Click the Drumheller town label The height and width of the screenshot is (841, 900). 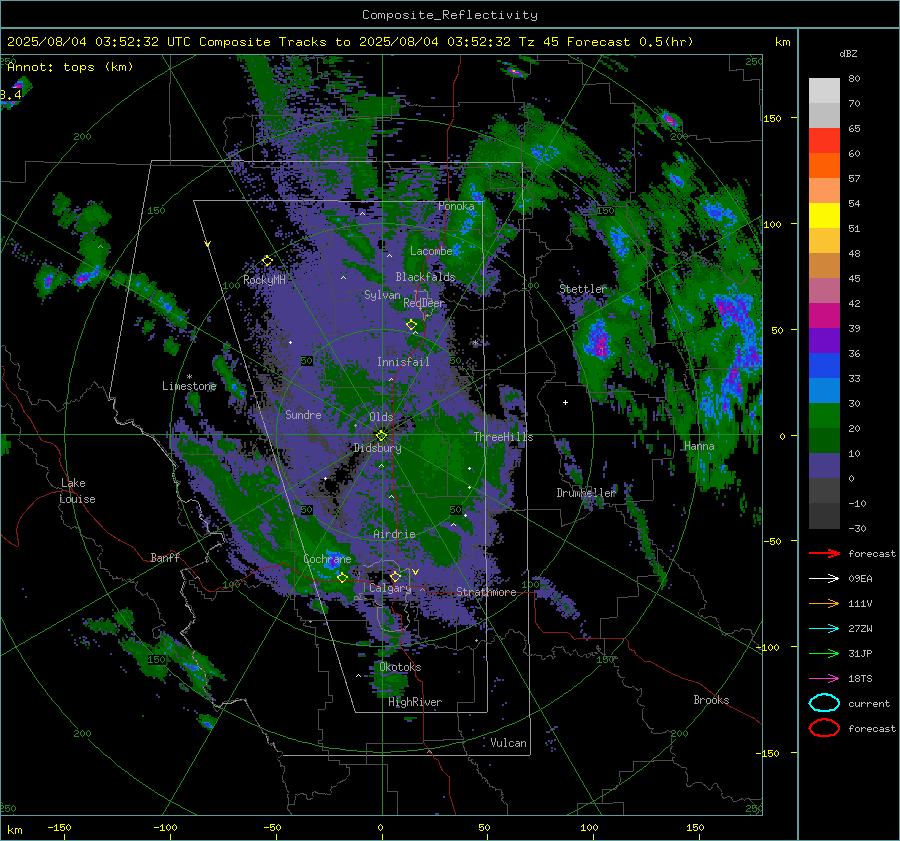[586, 493]
